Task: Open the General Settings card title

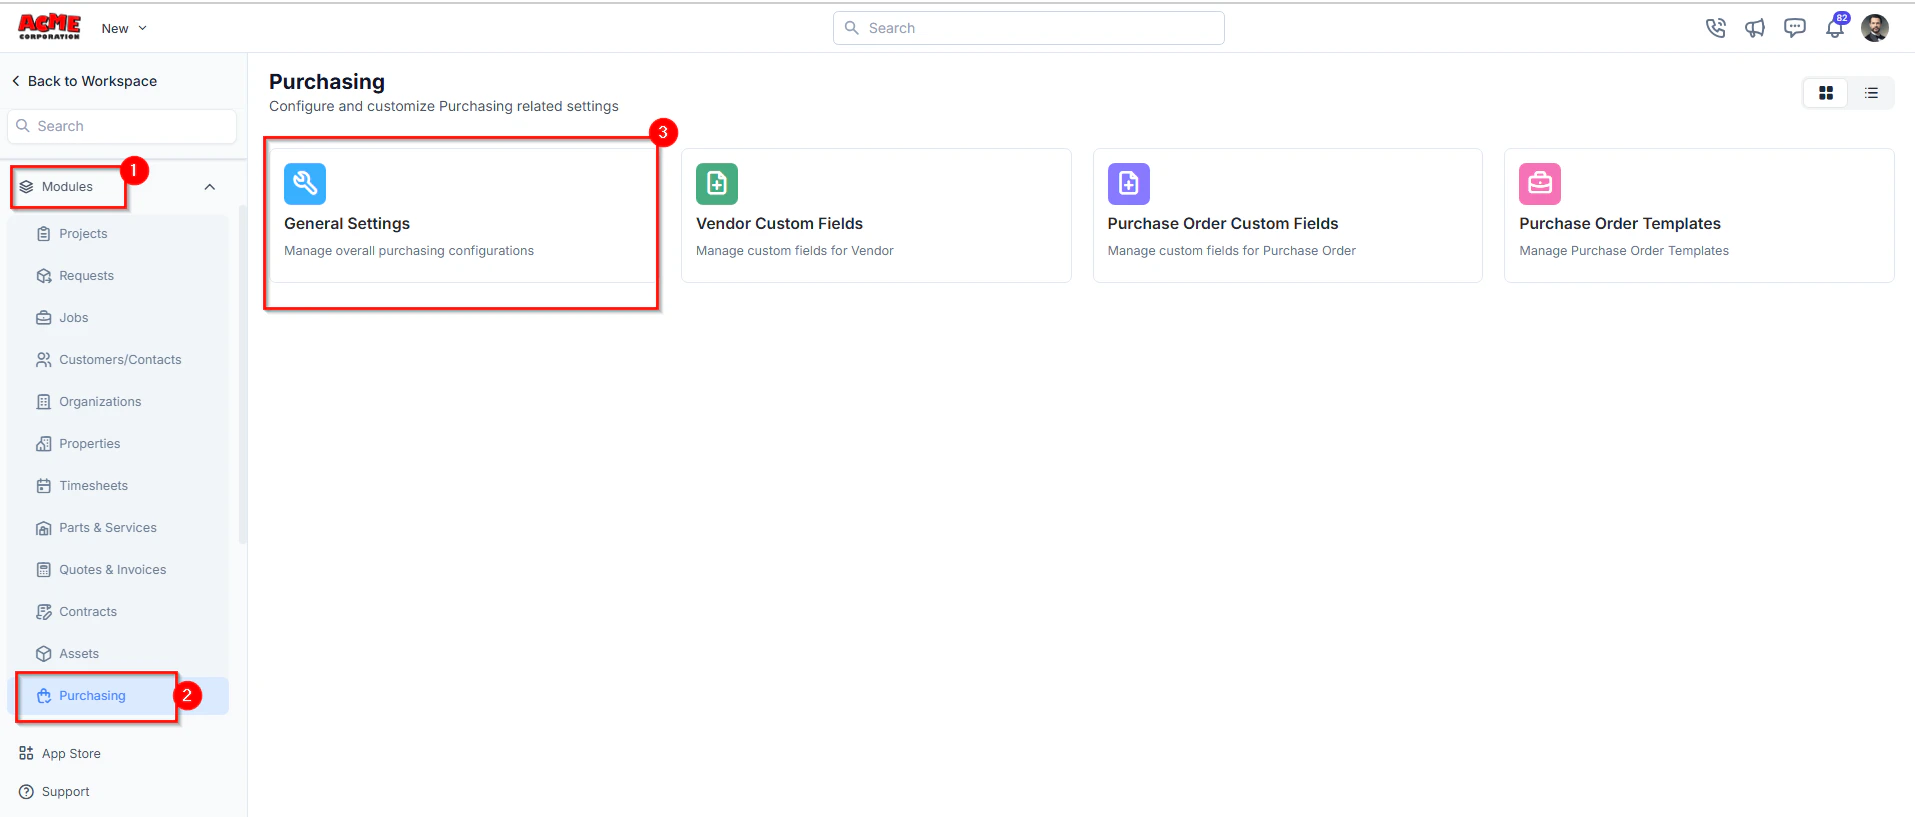Action: (x=347, y=224)
